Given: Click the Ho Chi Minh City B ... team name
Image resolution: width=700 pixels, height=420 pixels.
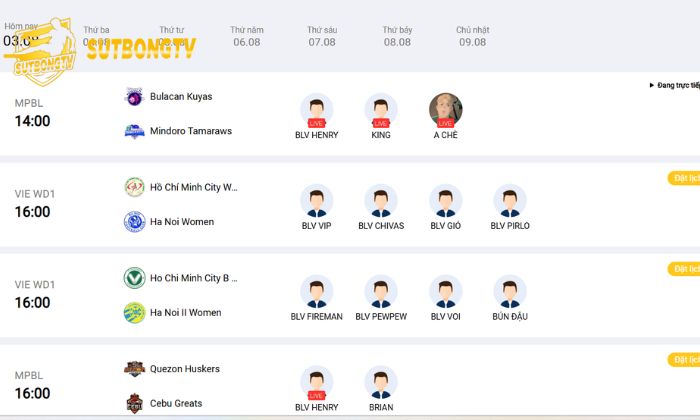Looking at the screenshot, I should [x=193, y=278].
